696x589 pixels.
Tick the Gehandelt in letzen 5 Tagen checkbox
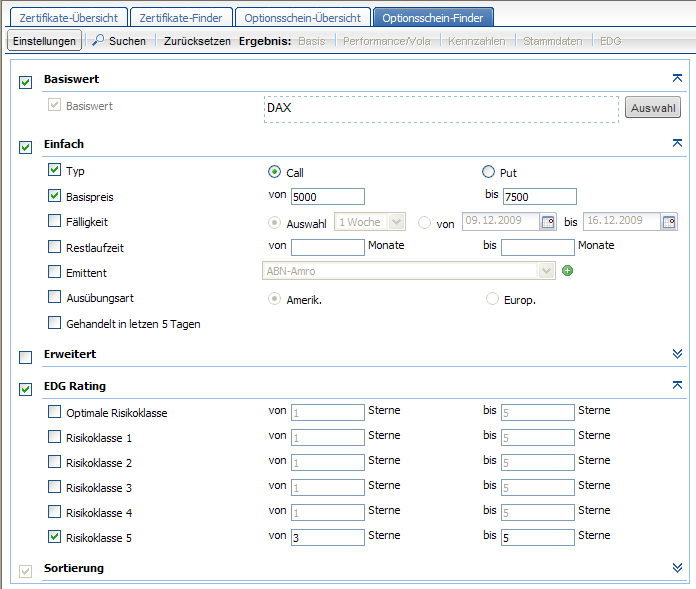pos(54,322)
